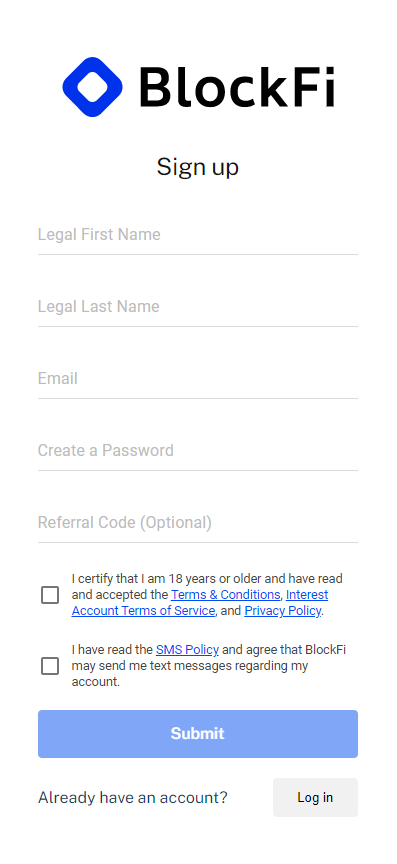Click the 'Already have an account?' text

point(133,797)
